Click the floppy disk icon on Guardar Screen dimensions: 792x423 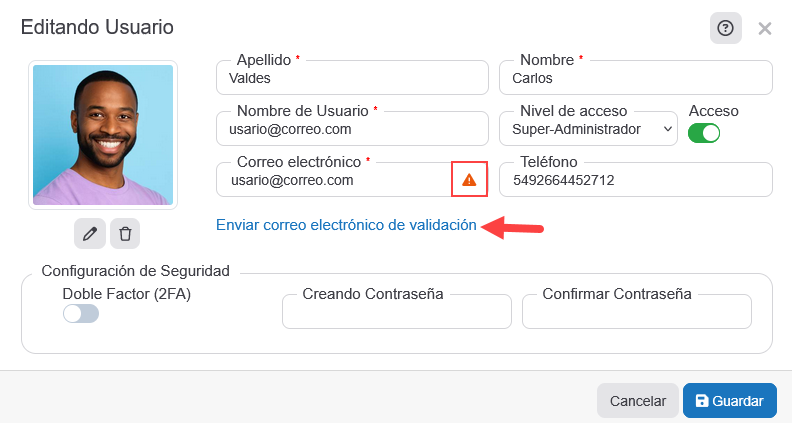click(x=702, y=401)
